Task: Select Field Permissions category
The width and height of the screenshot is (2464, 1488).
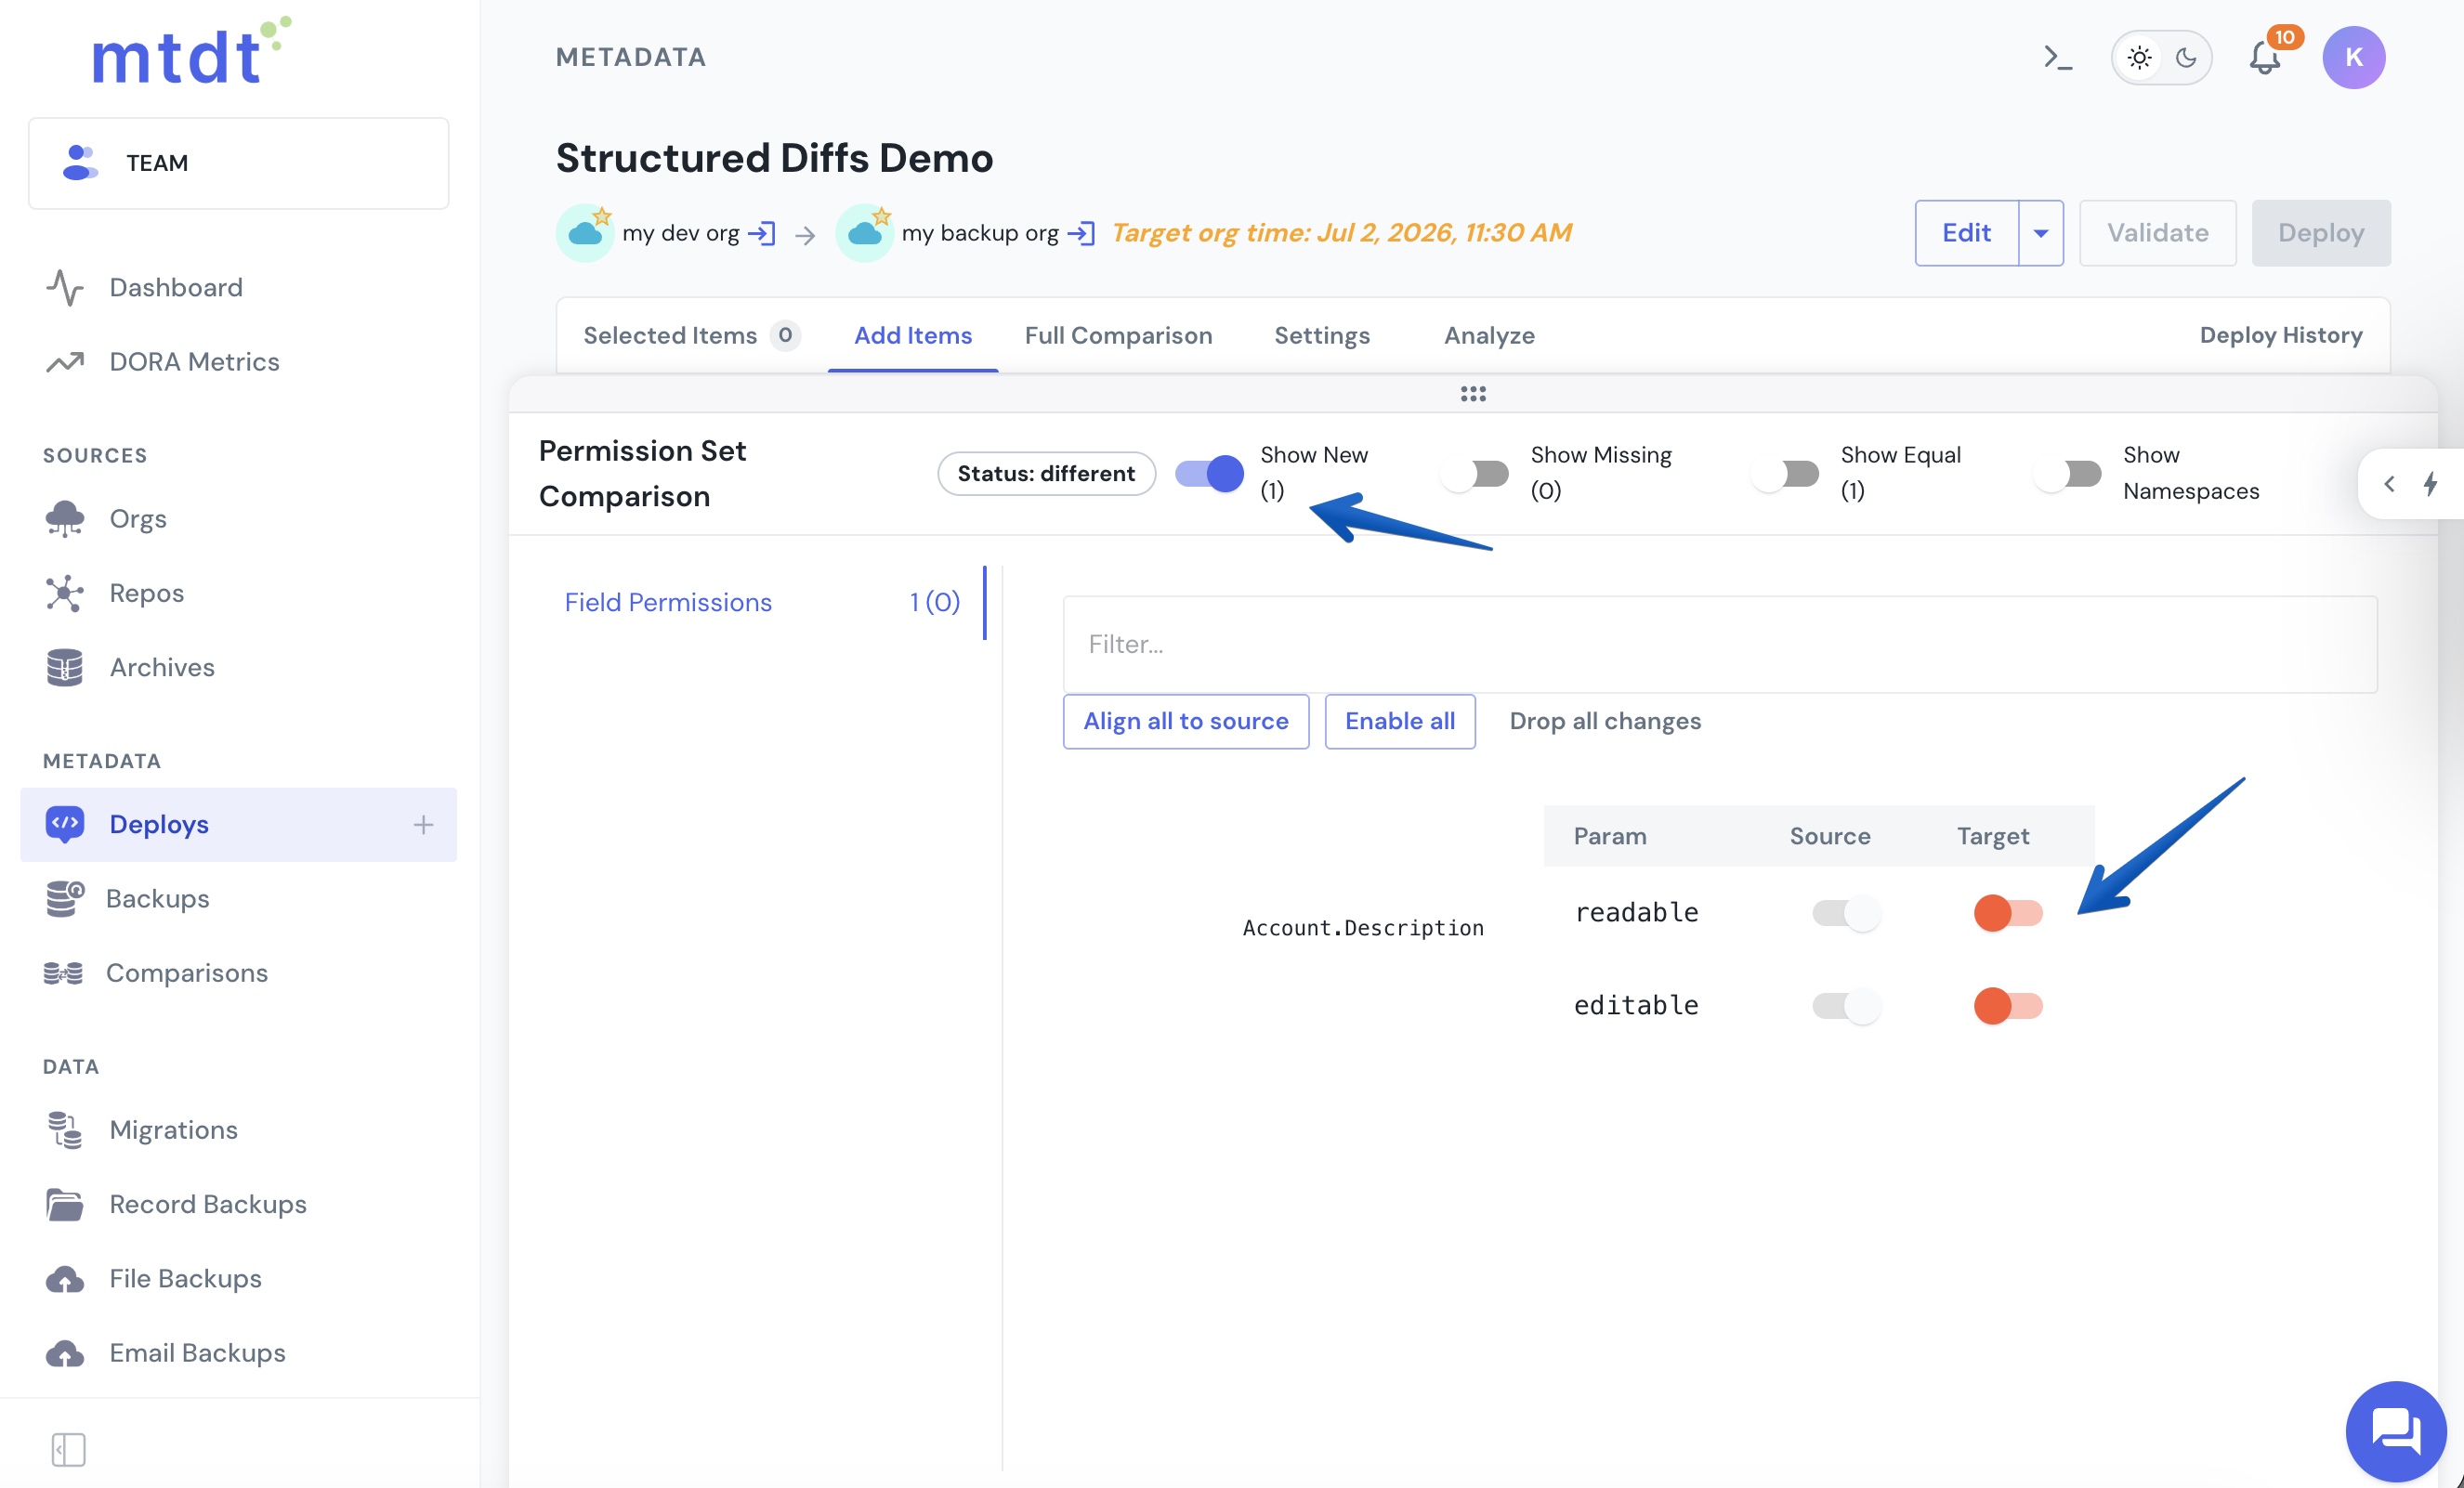Action: 762,602
